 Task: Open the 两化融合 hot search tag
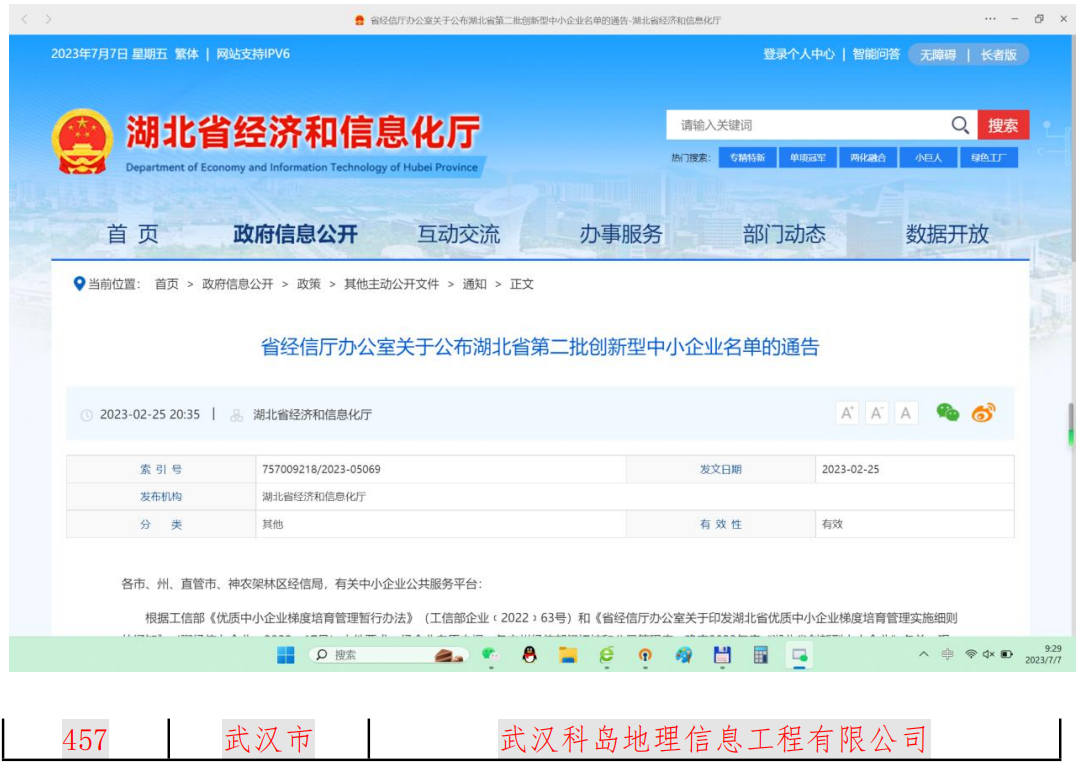[868, 158]
